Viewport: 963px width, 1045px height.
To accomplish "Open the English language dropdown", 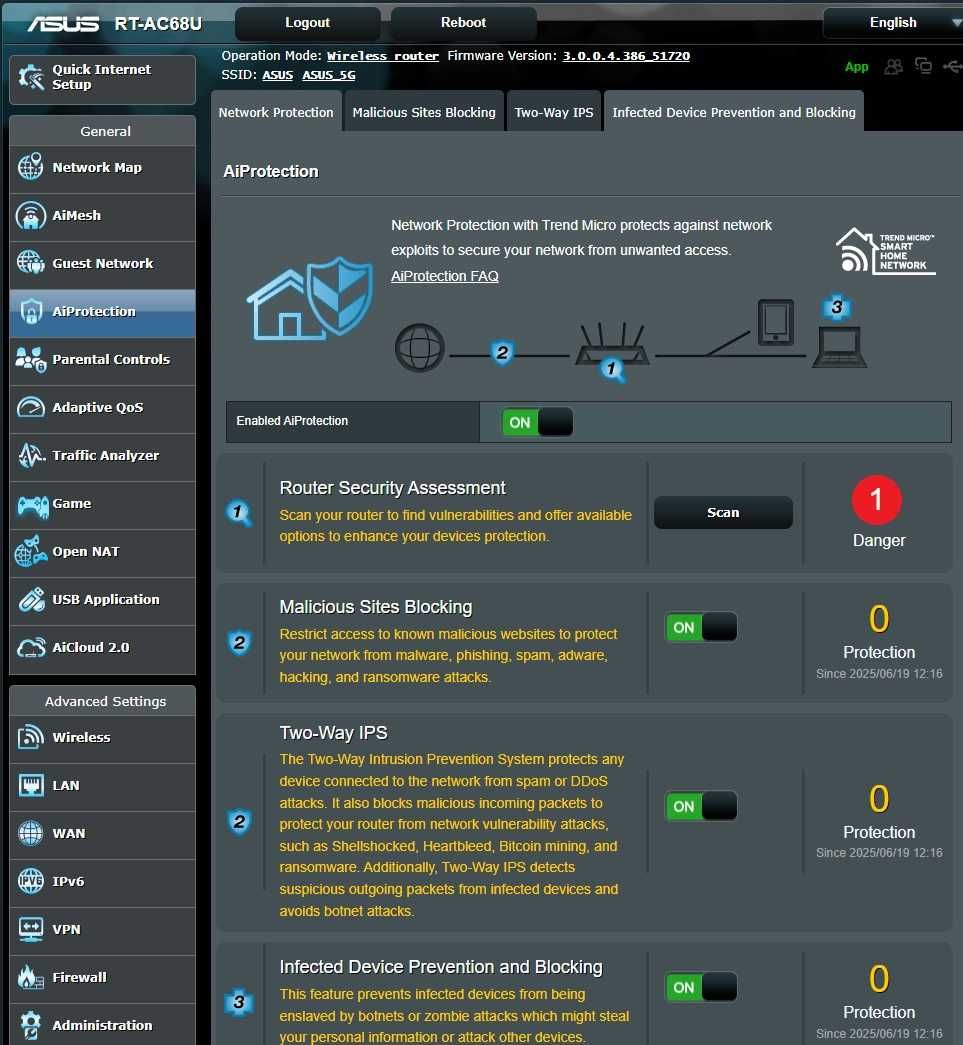I will click(x=893, y=23).
